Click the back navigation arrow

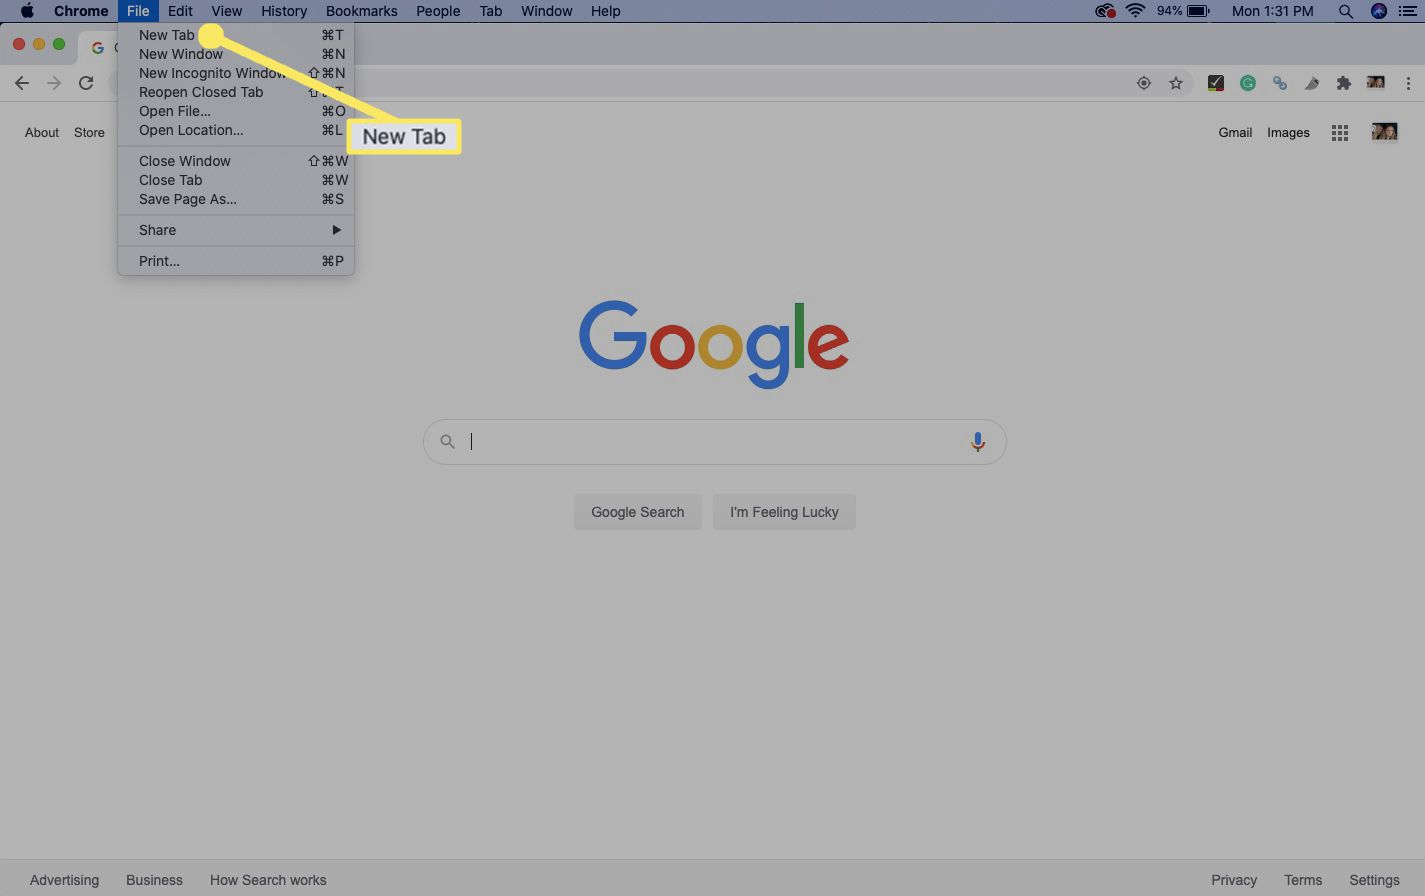[x=22, y=84]
